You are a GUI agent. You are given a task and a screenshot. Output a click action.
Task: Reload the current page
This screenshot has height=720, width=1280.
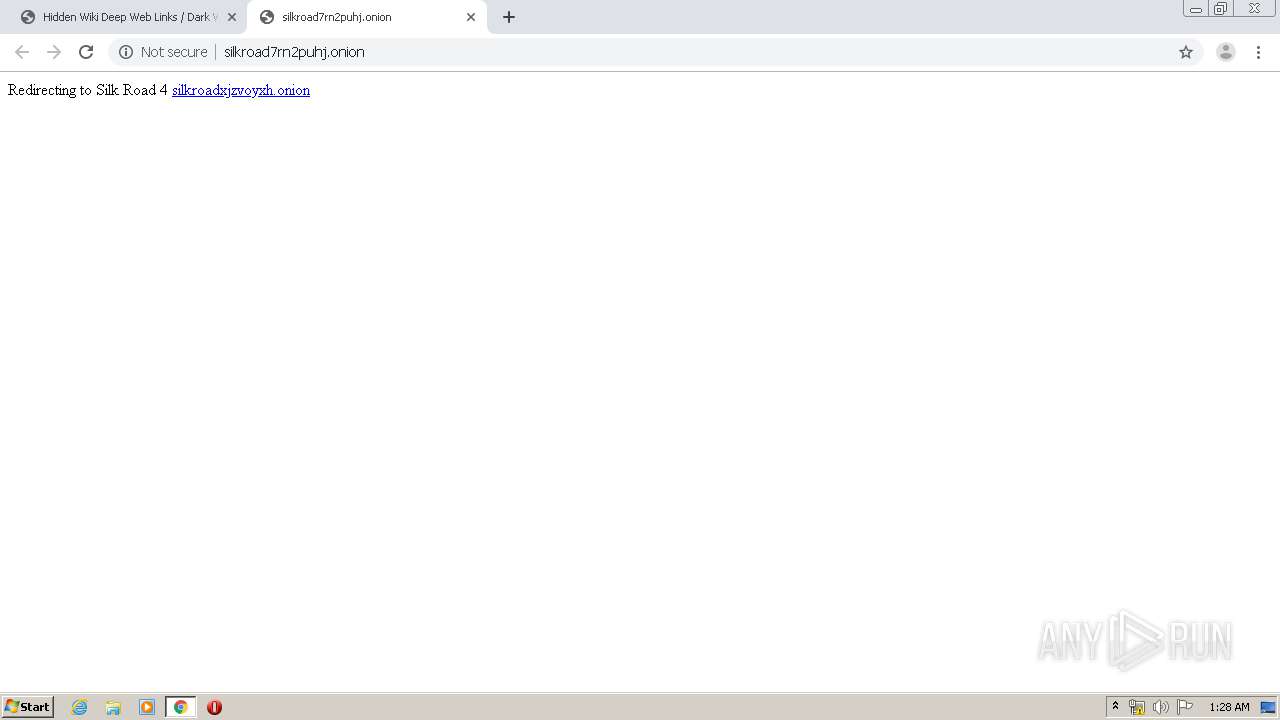point(86,52)
